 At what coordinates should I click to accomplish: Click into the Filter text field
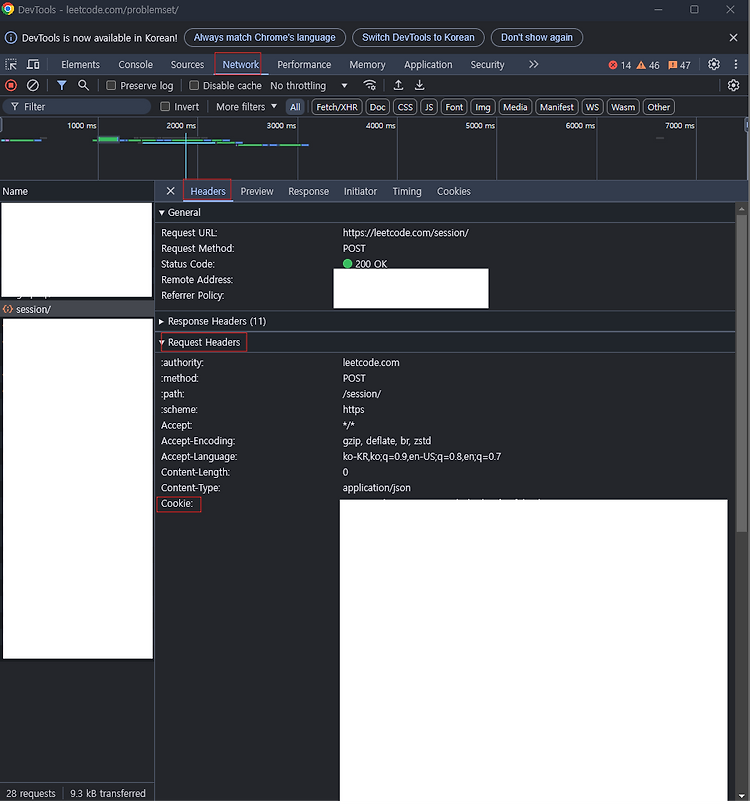[x=77, y=107]
